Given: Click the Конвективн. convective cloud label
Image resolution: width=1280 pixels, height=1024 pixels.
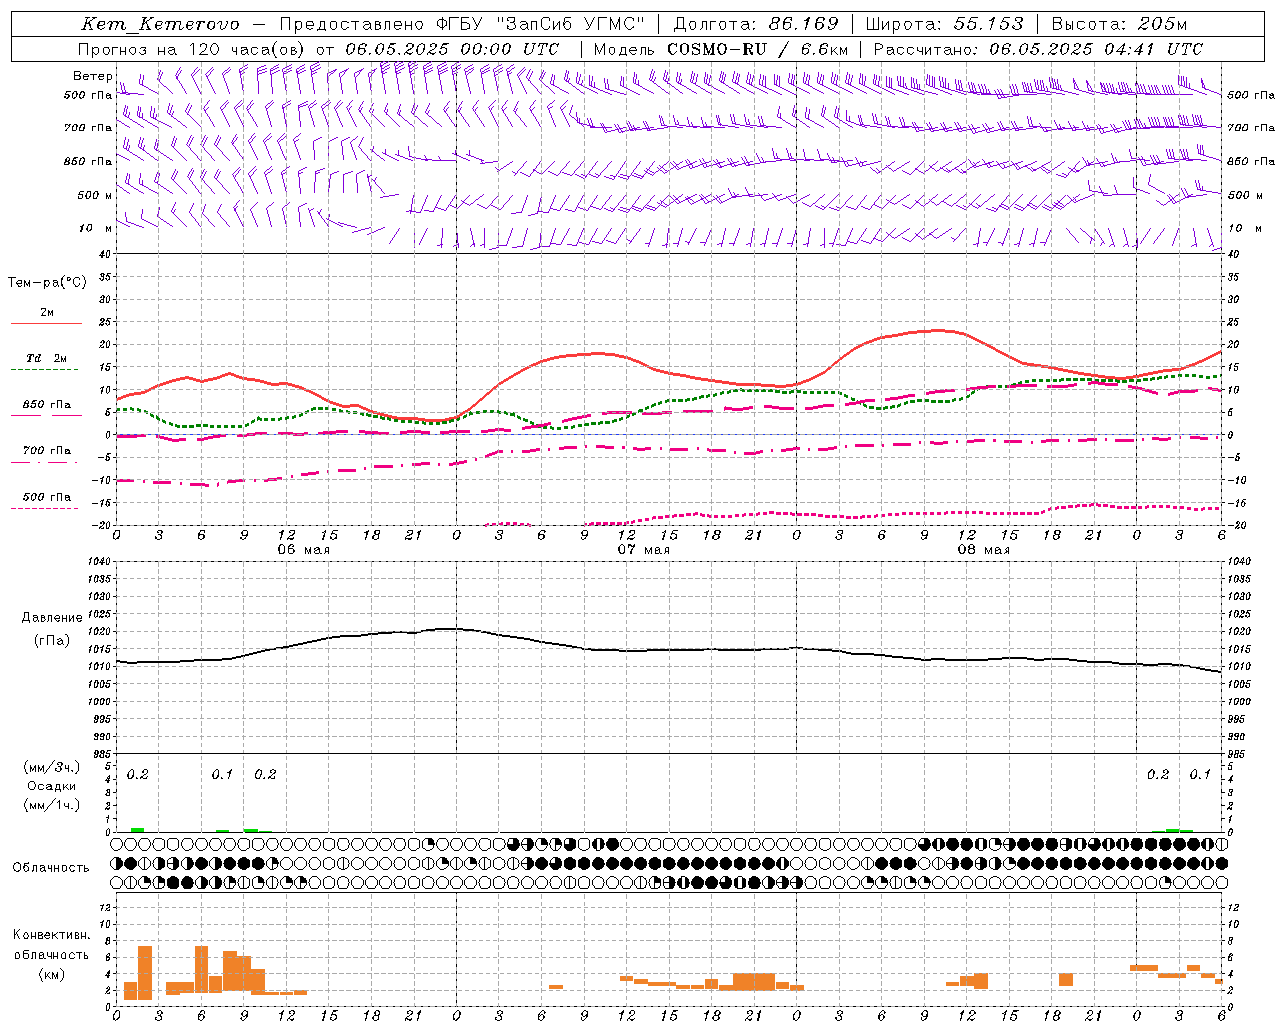Looking at the screenshot, I should [52, 935].
